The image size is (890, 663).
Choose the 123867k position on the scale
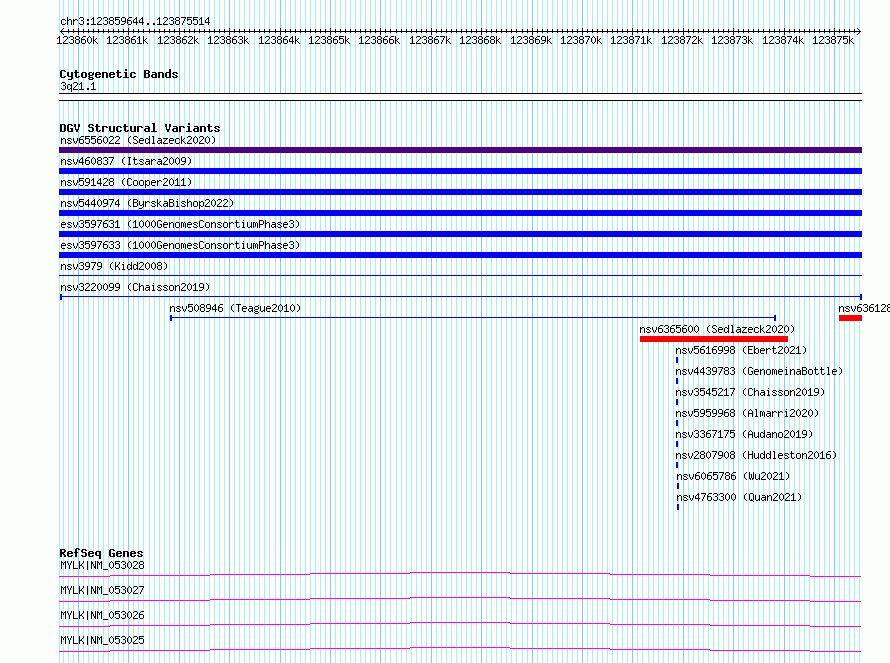pyautogui.click(x=430, y=40)
